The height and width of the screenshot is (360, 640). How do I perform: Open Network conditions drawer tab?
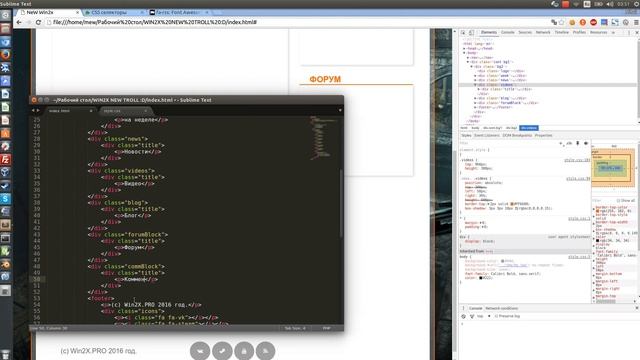[x=502, y=308]
